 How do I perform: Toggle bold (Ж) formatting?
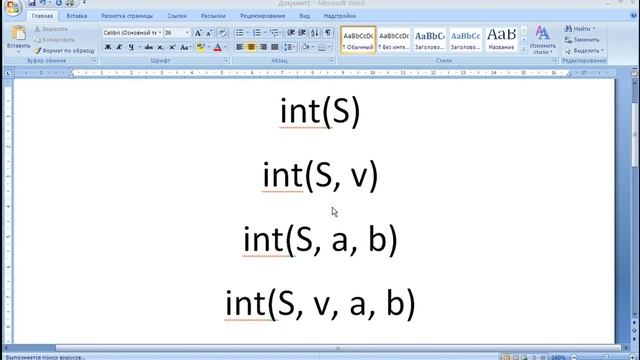[x=108, y=47]
